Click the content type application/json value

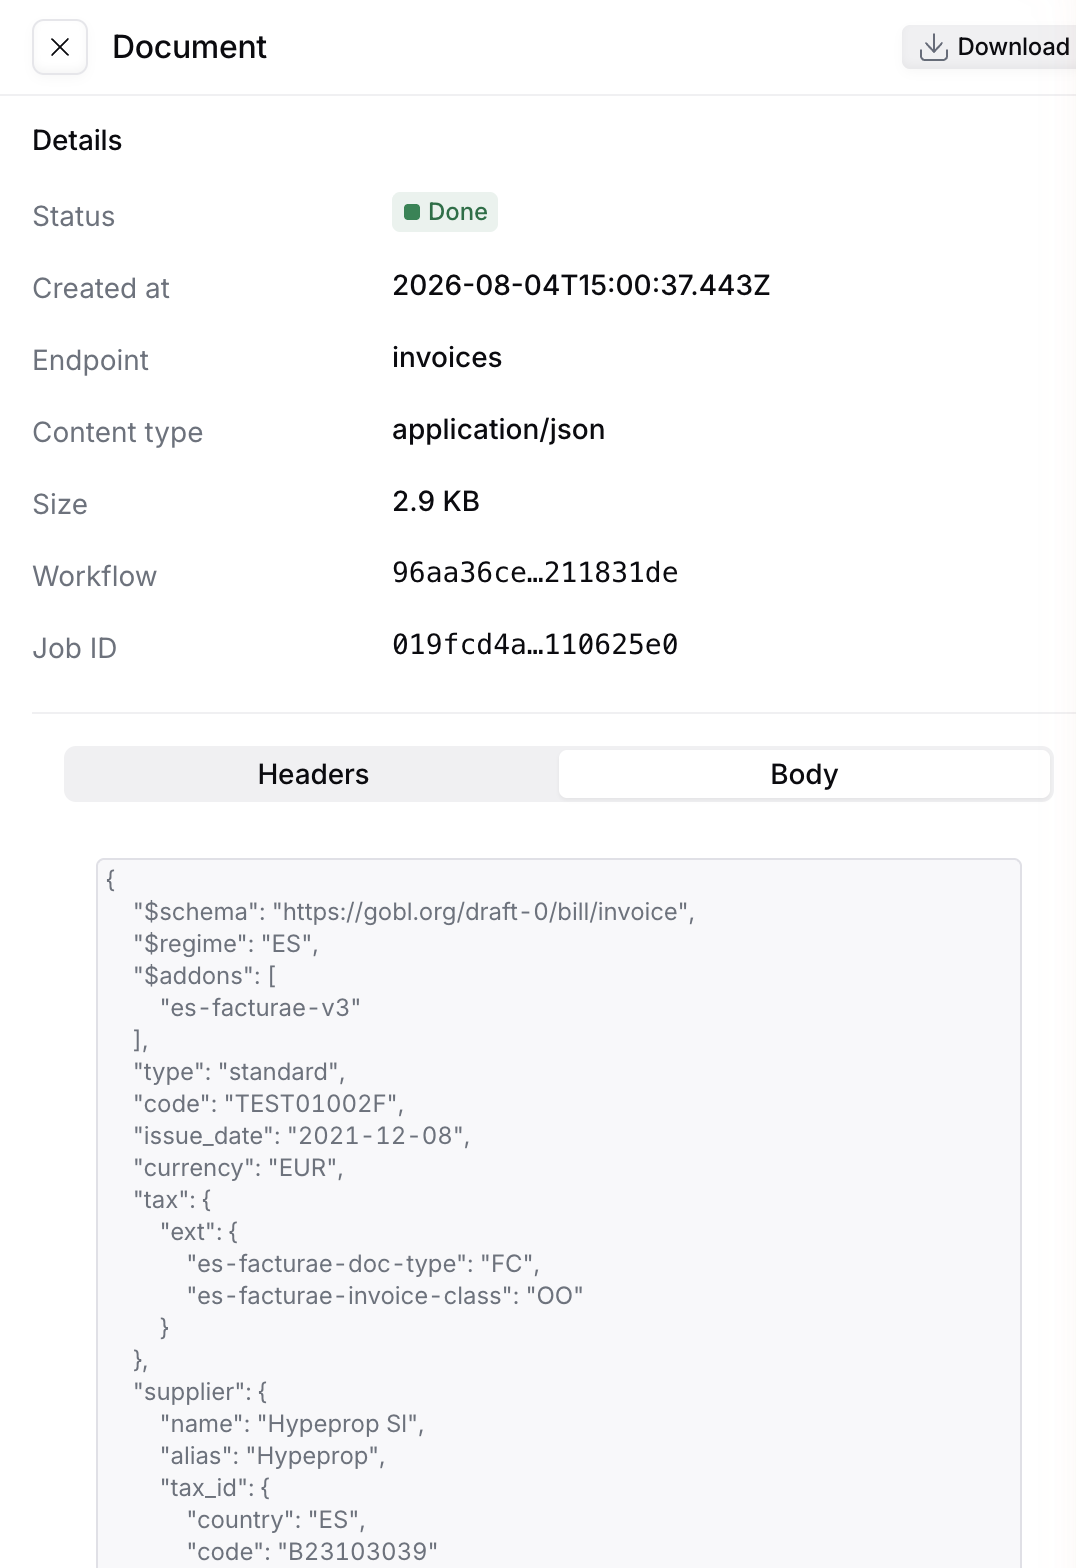click(x=498, y=430)
